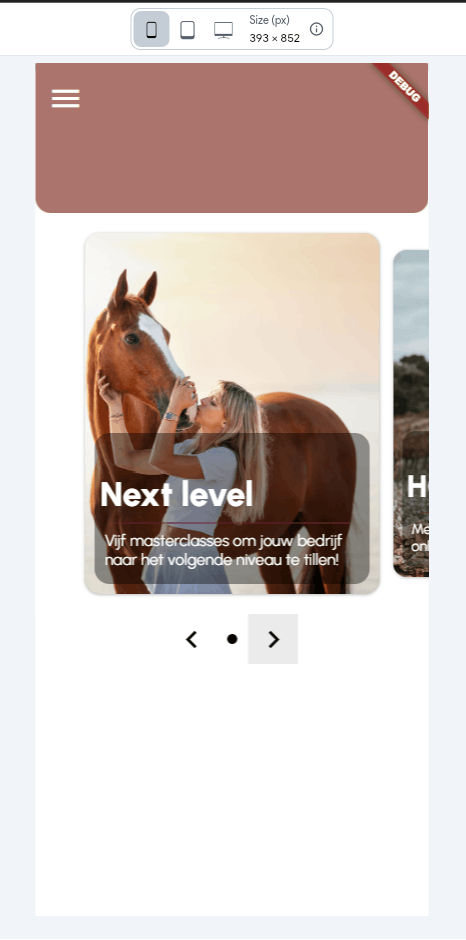Switch to the desktop monitor preview icon

tap(223, 29)
